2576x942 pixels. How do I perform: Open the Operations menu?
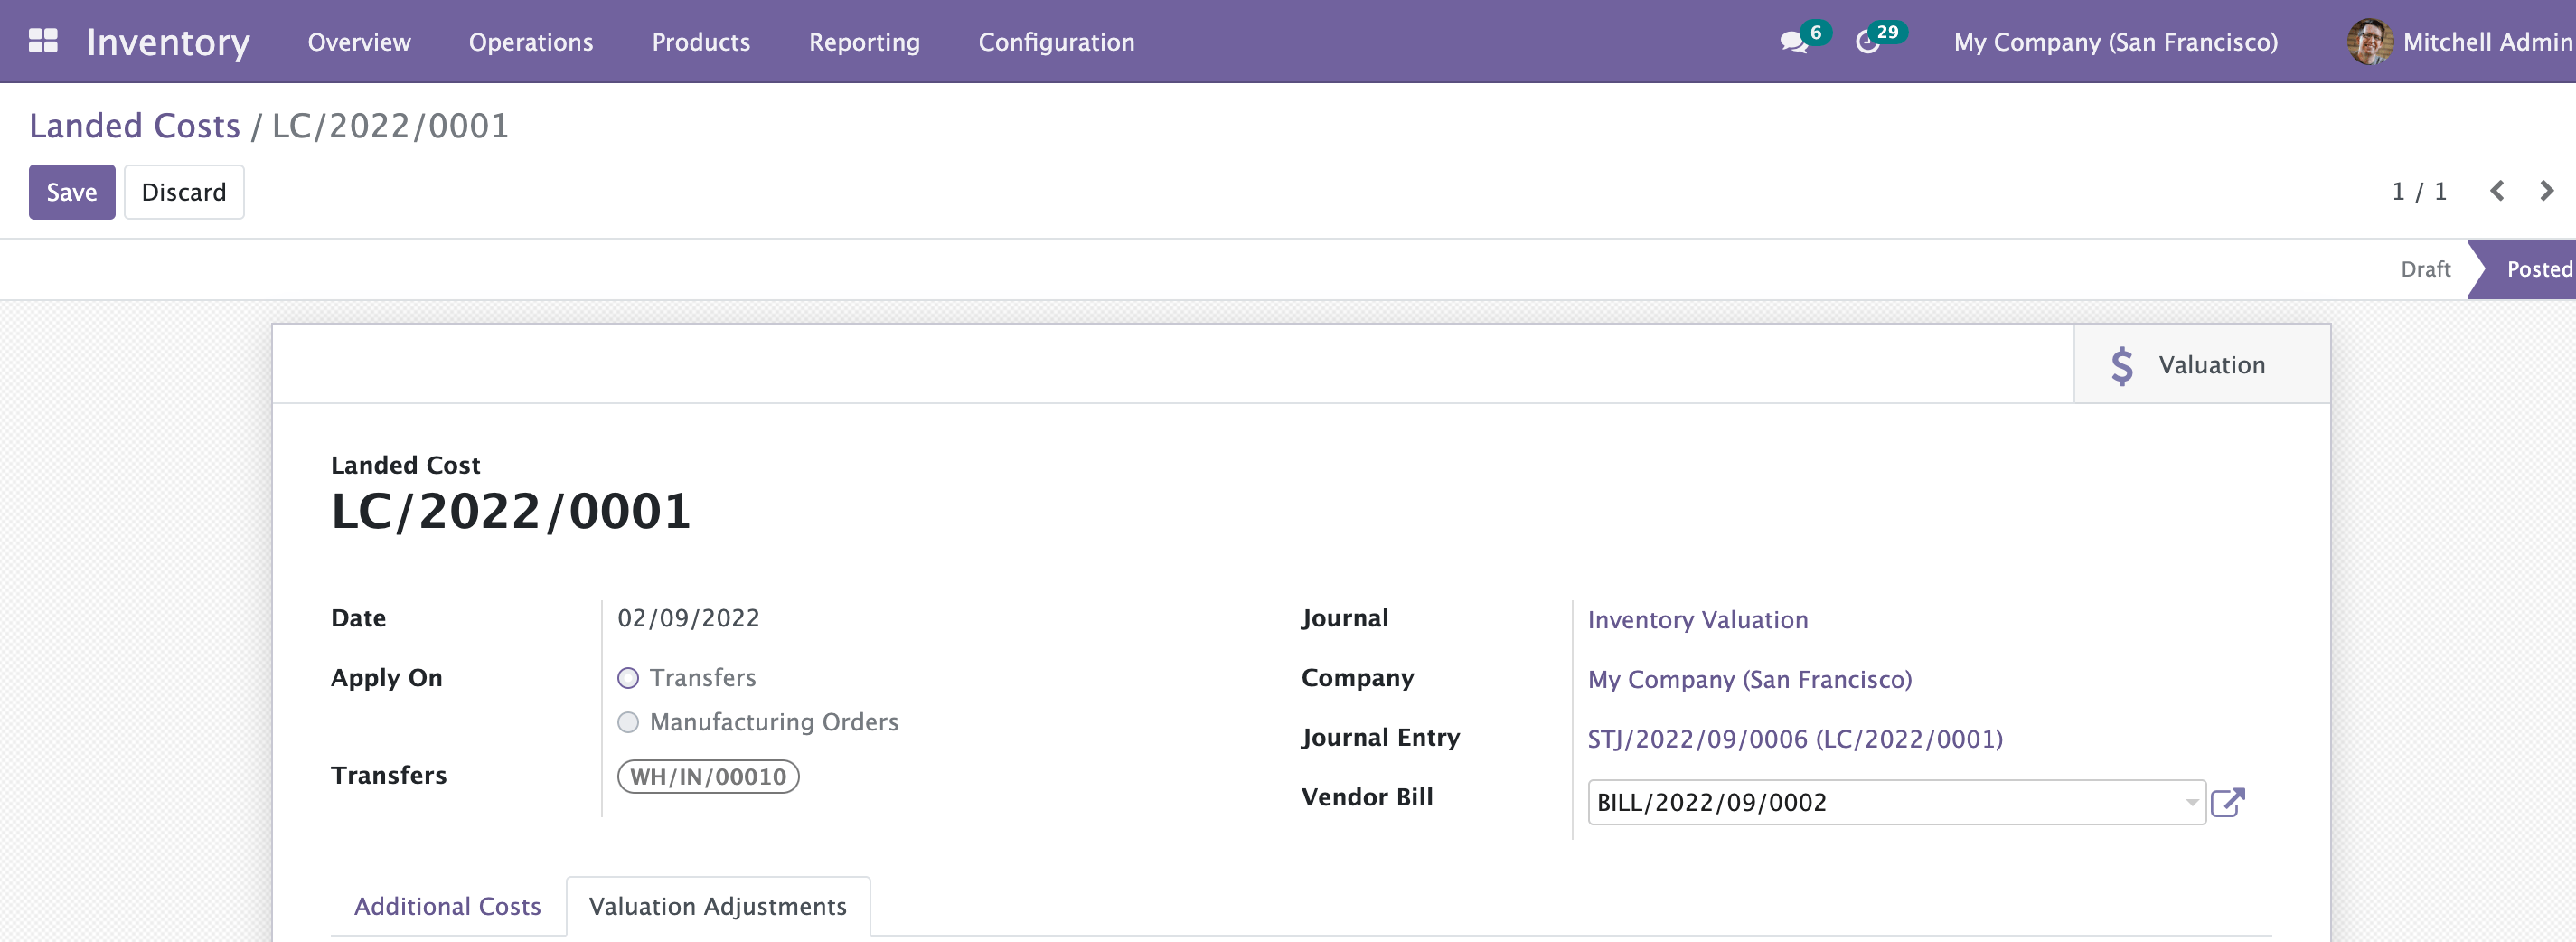[530, 42]
